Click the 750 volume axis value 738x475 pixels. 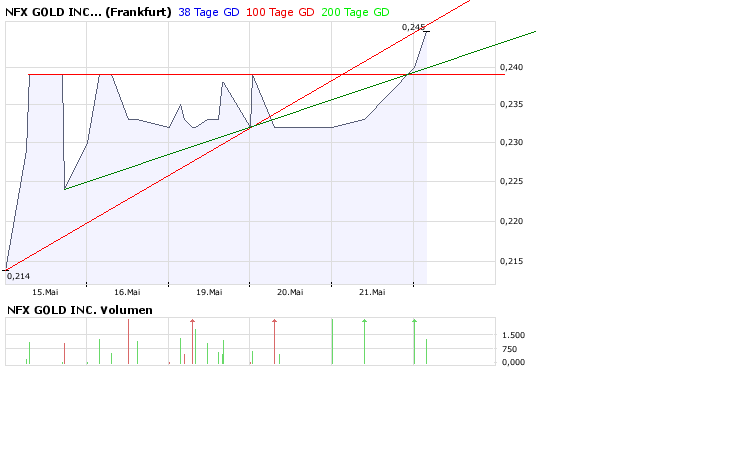(x=509, y=349)
